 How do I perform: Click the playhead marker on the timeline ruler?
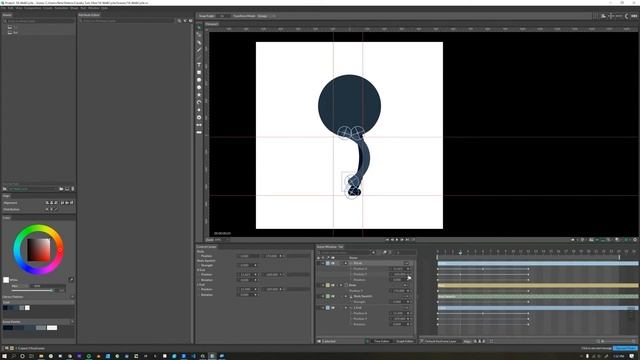(460, 252)
